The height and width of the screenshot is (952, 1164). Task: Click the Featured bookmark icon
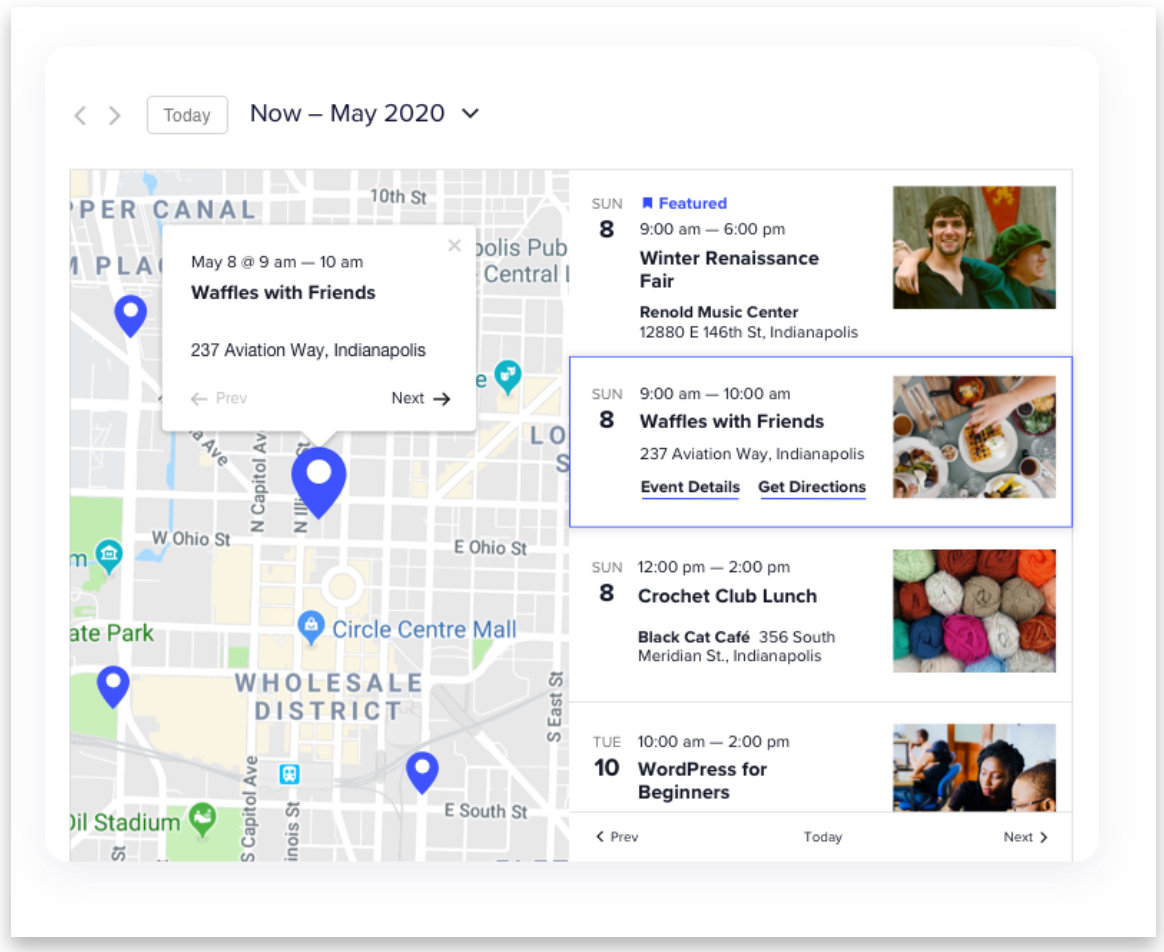click(x=647, y=203)
